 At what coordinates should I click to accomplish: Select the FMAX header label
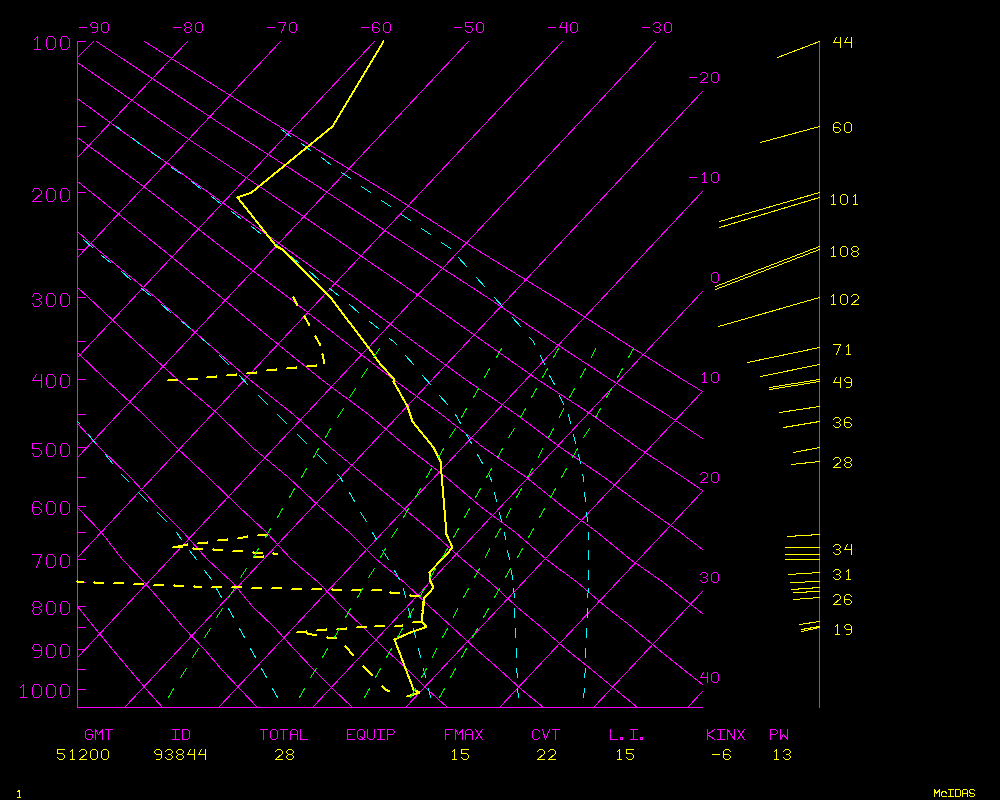tap(463, 735)
